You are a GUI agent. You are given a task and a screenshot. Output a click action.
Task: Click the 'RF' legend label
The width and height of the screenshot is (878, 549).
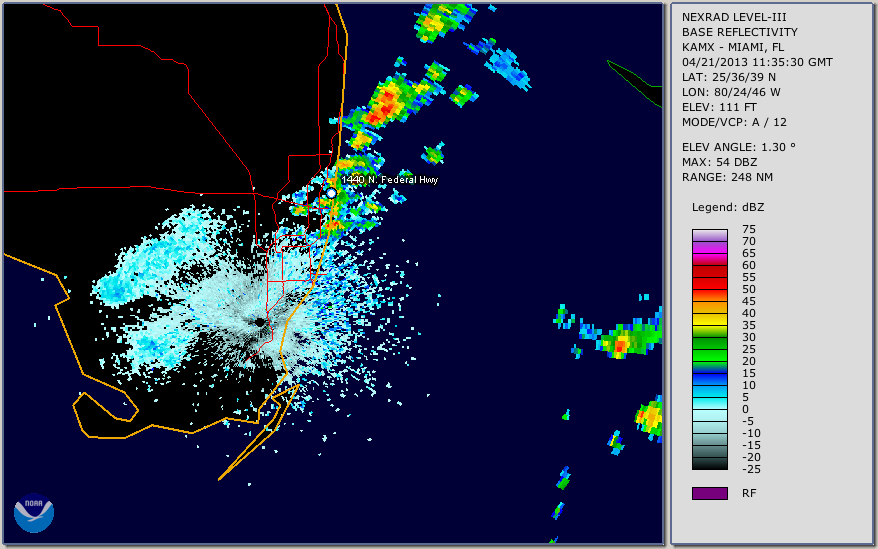(x=749, y=493)
